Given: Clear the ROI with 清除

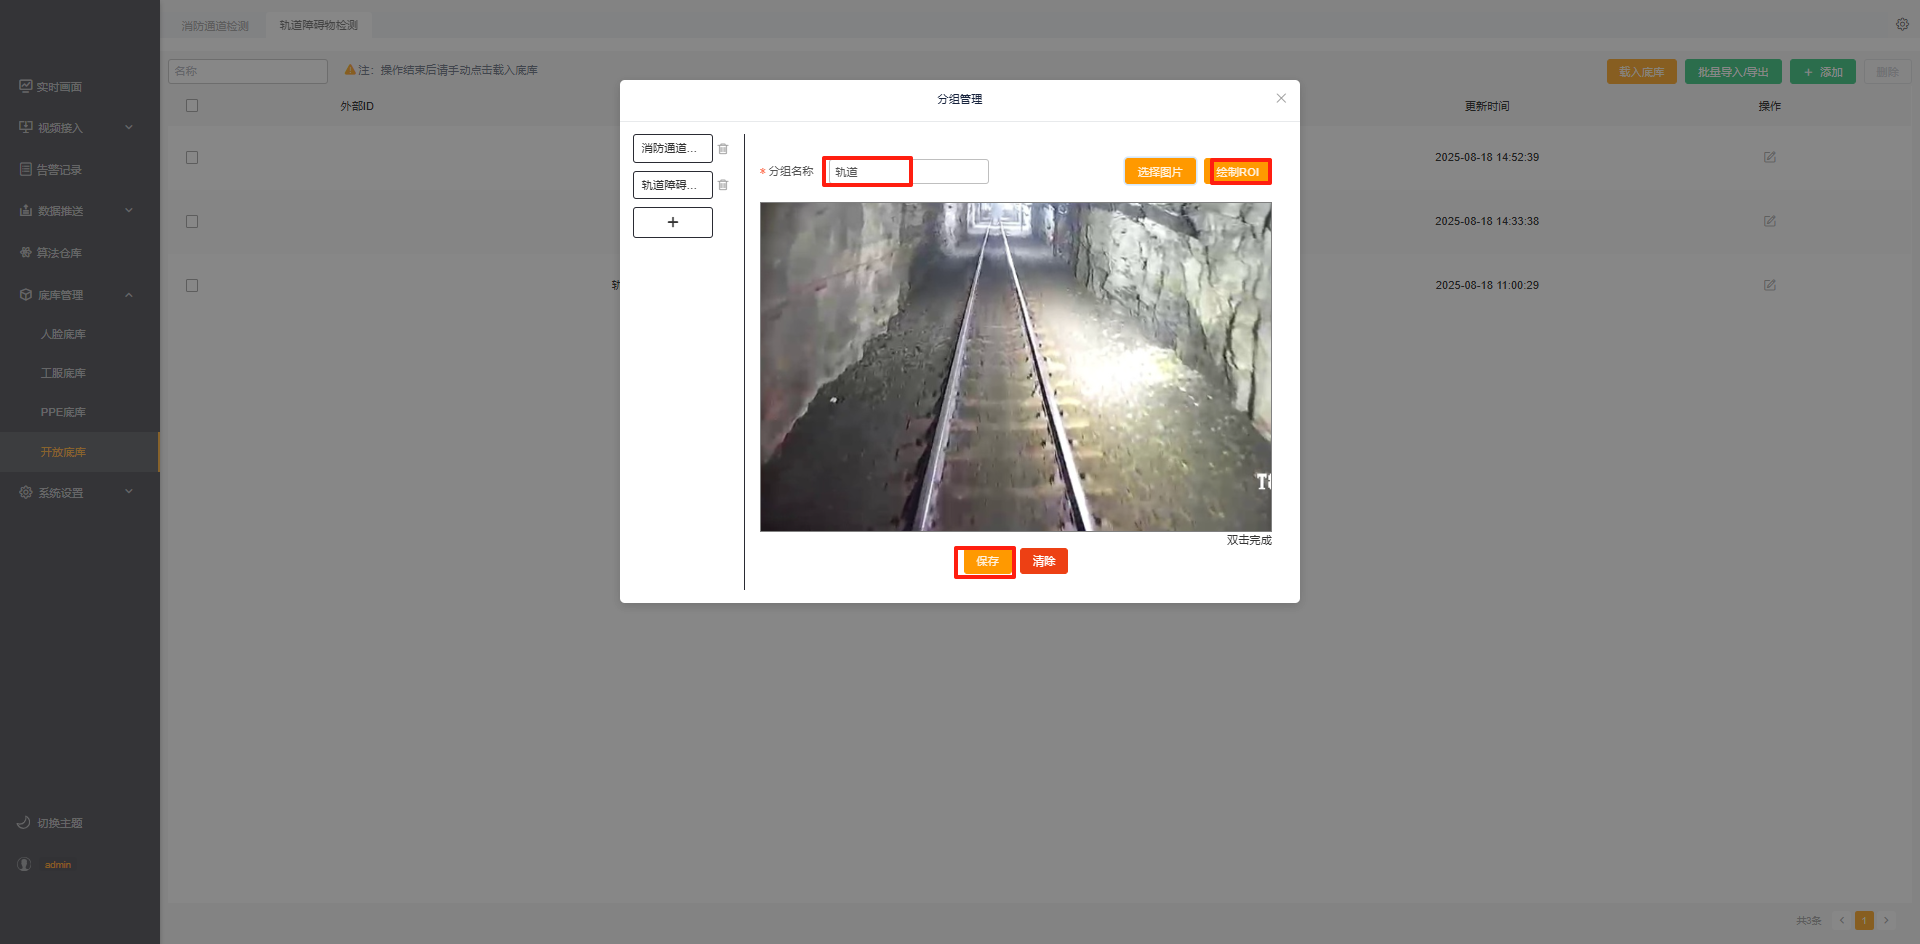Looking at the screenshot, I should coord(1044,561).
